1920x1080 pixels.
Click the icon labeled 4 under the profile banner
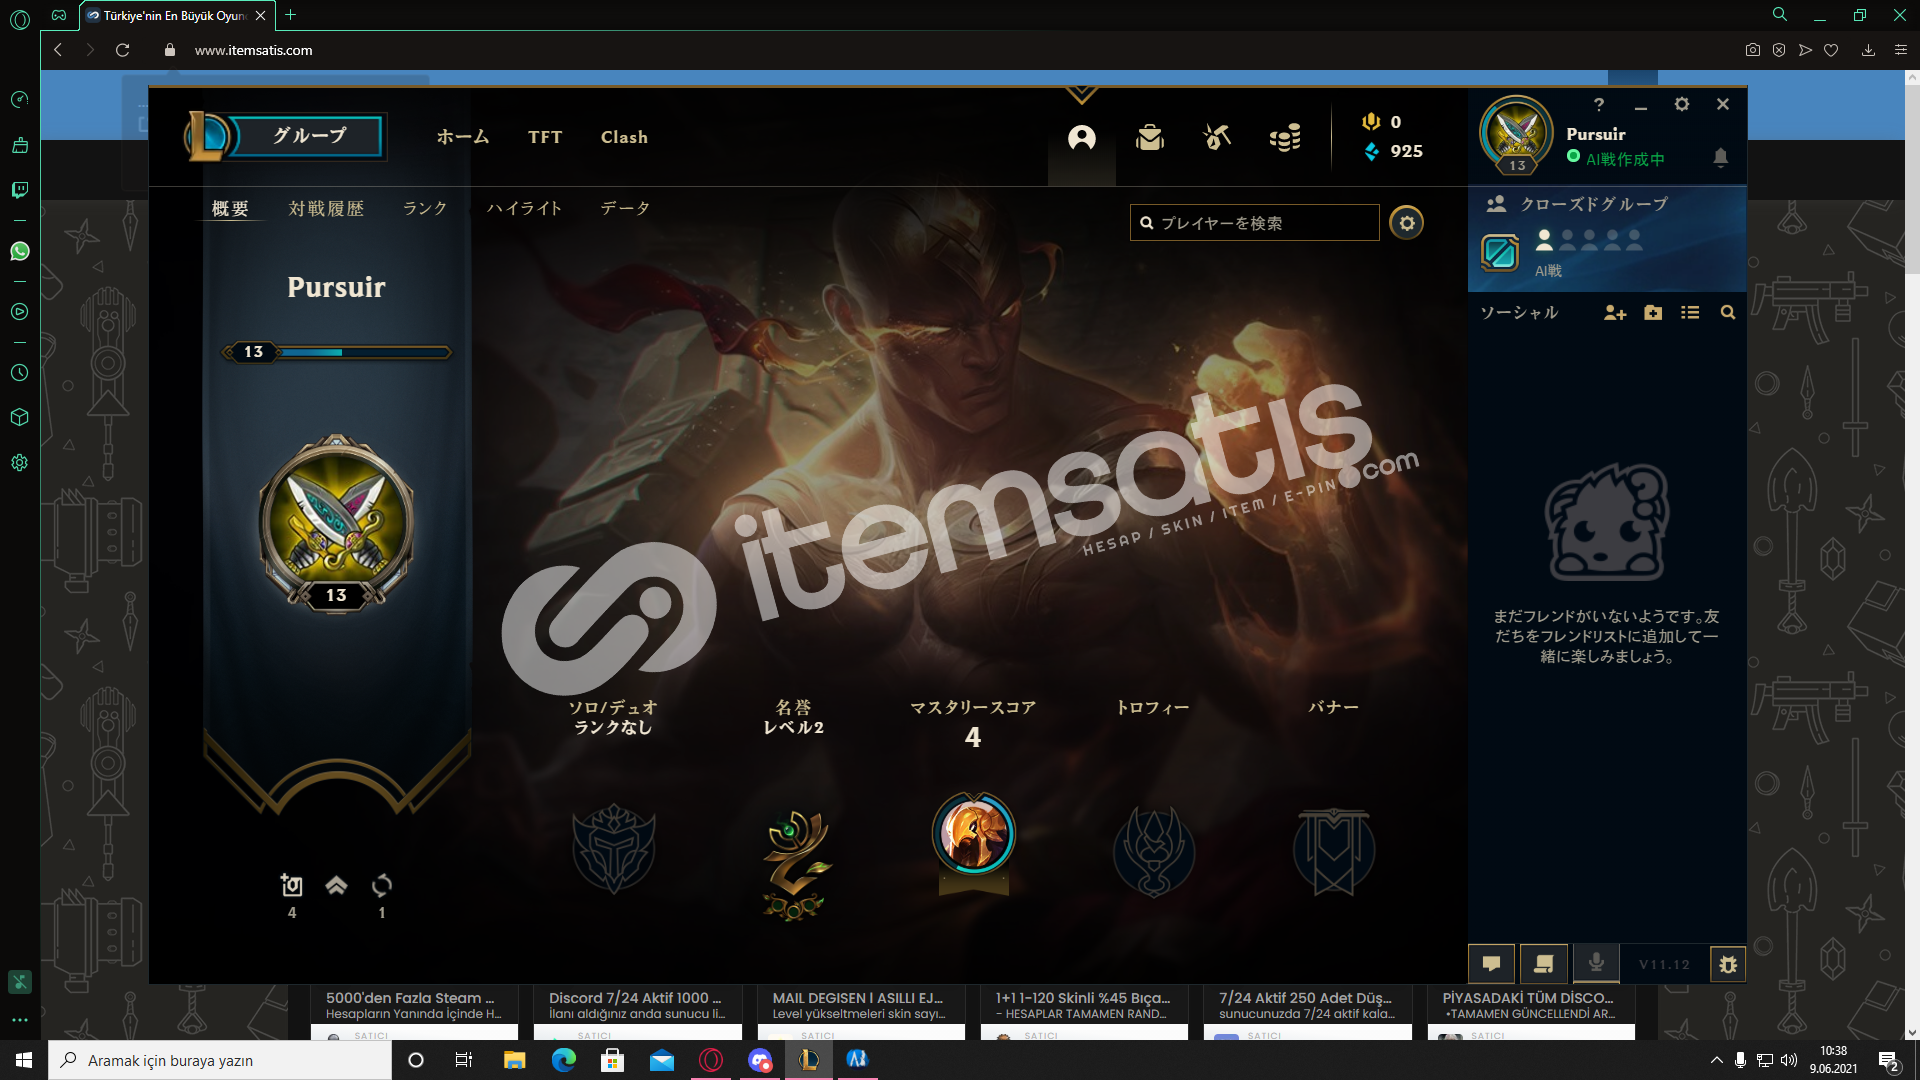(291, 885)
